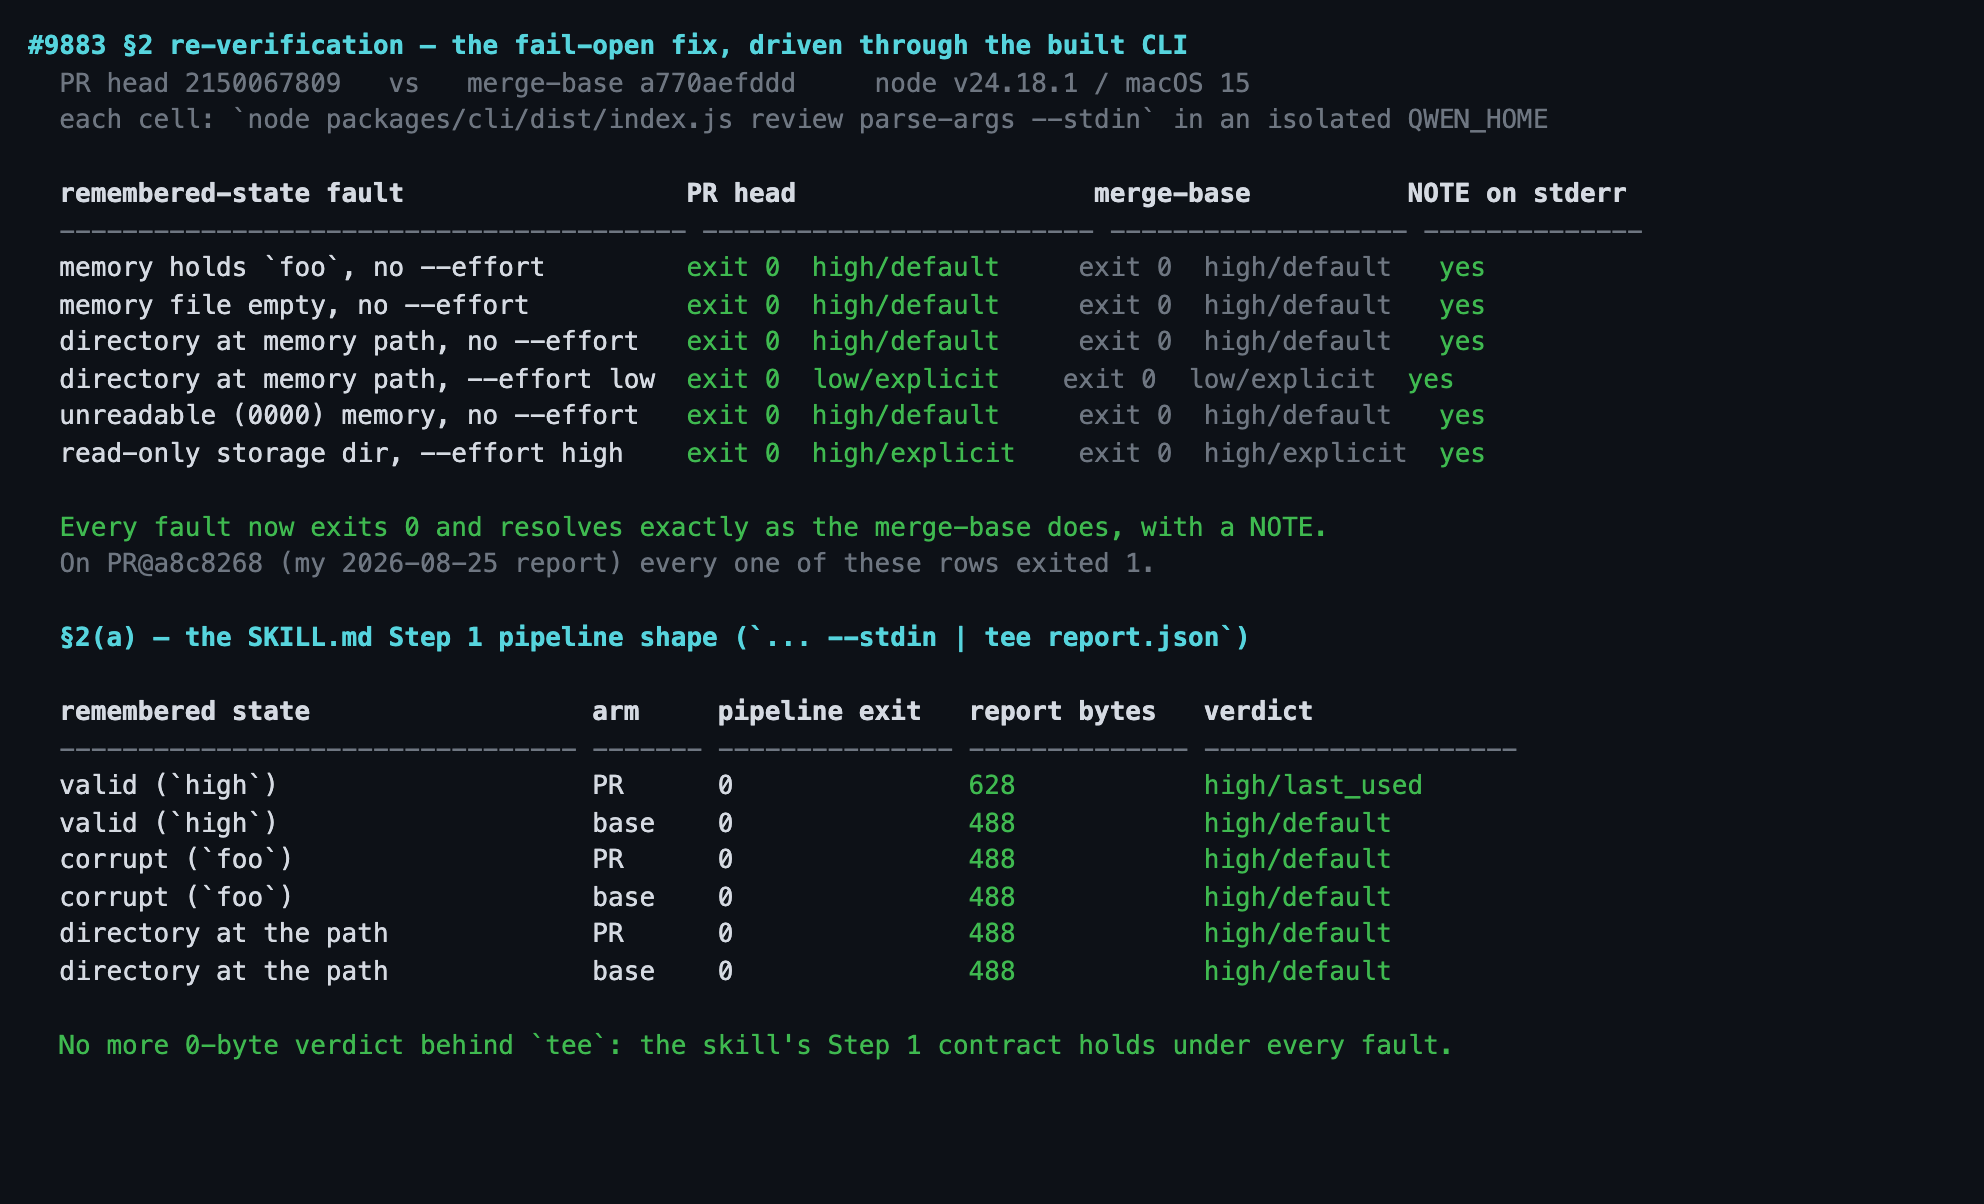Click the 'pipeline exit' column header
The height and width of the screenshot is (1204, 1984).
coord(819,711)
